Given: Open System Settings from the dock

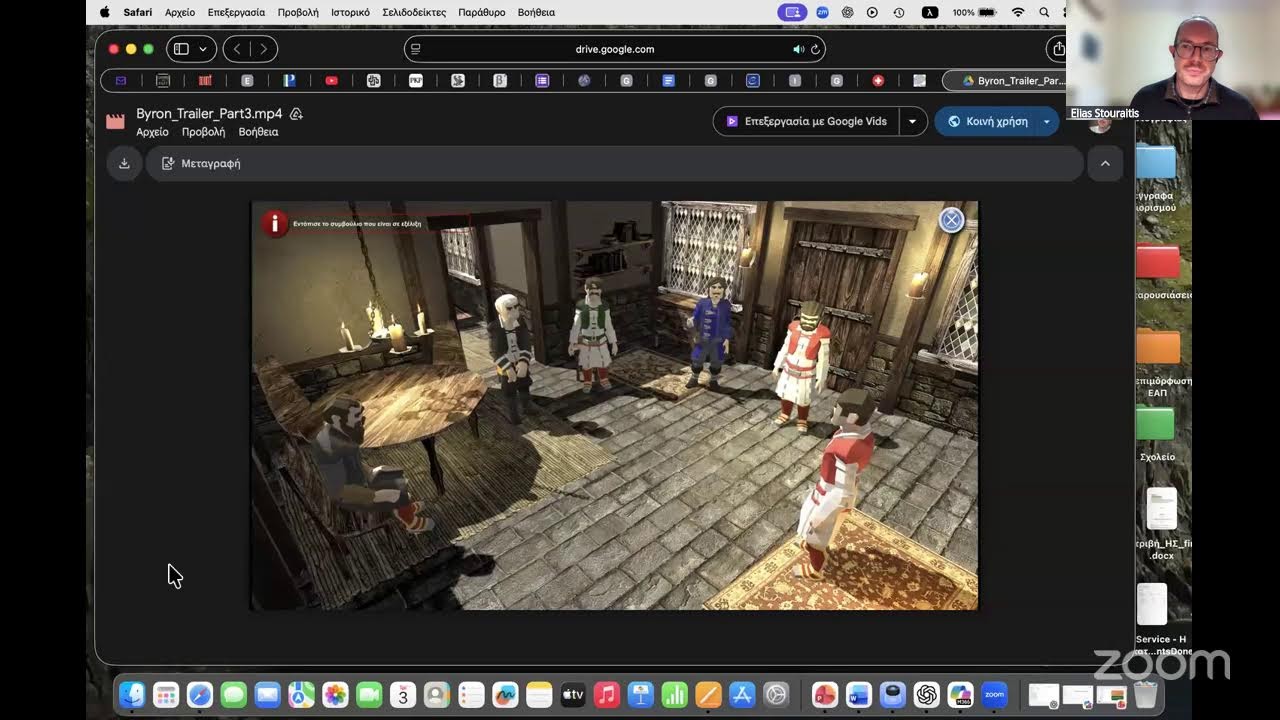Looking at the screenshot, I should click(x=776, y=694).
